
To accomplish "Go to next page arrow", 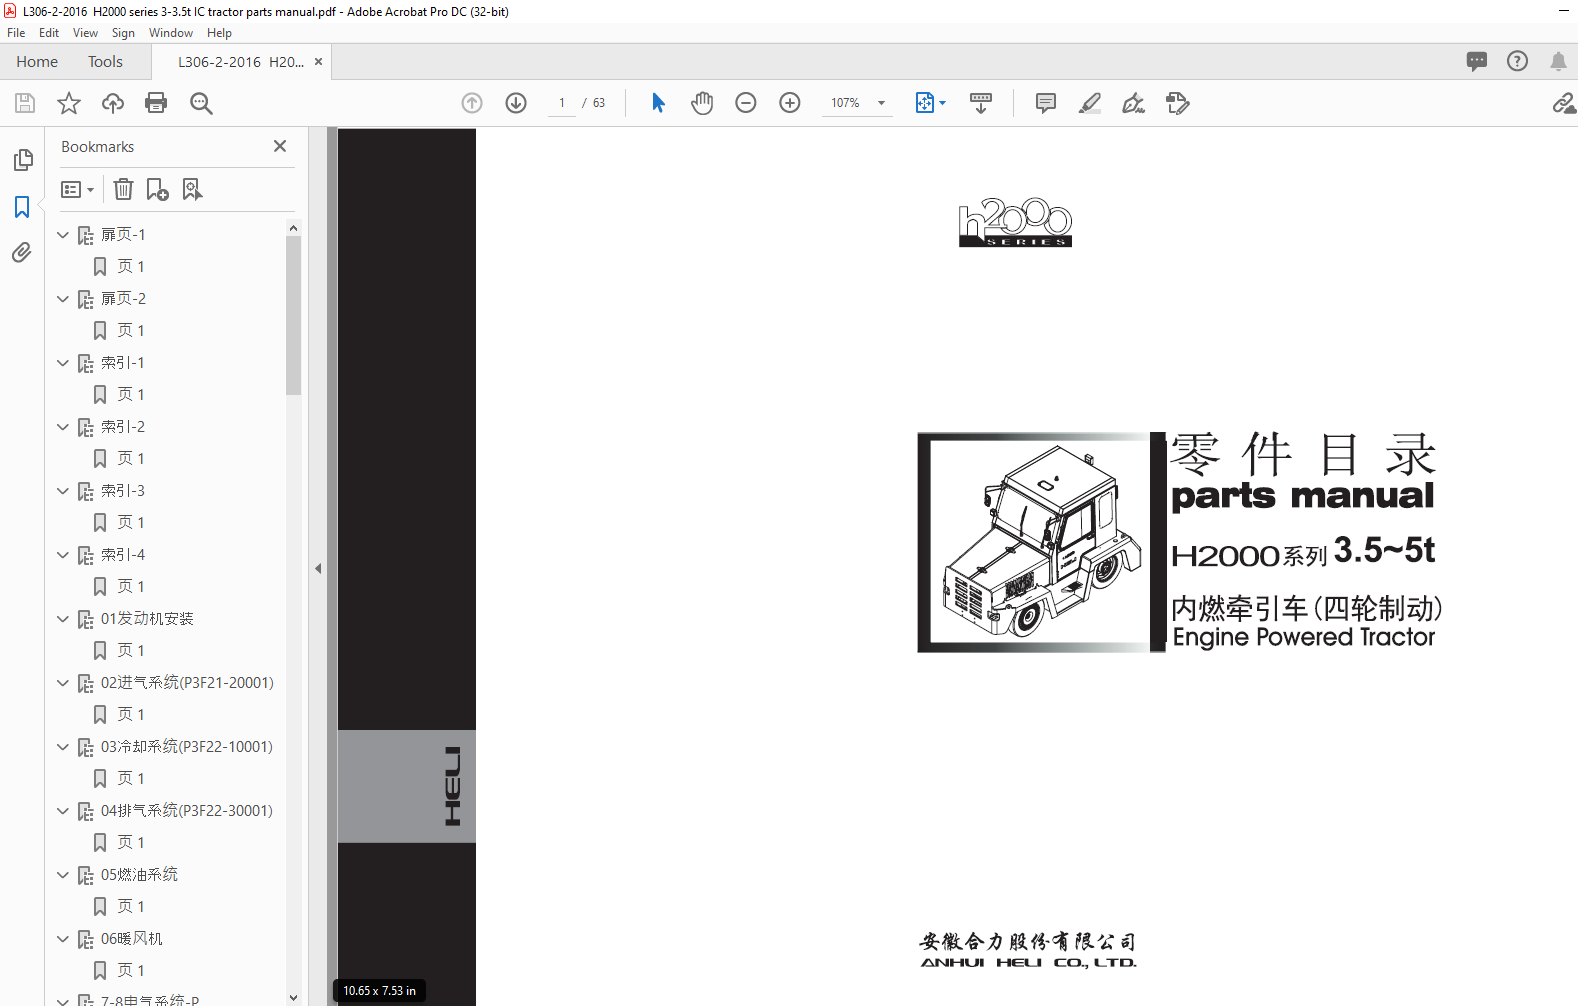I will (x=516, y=103).
